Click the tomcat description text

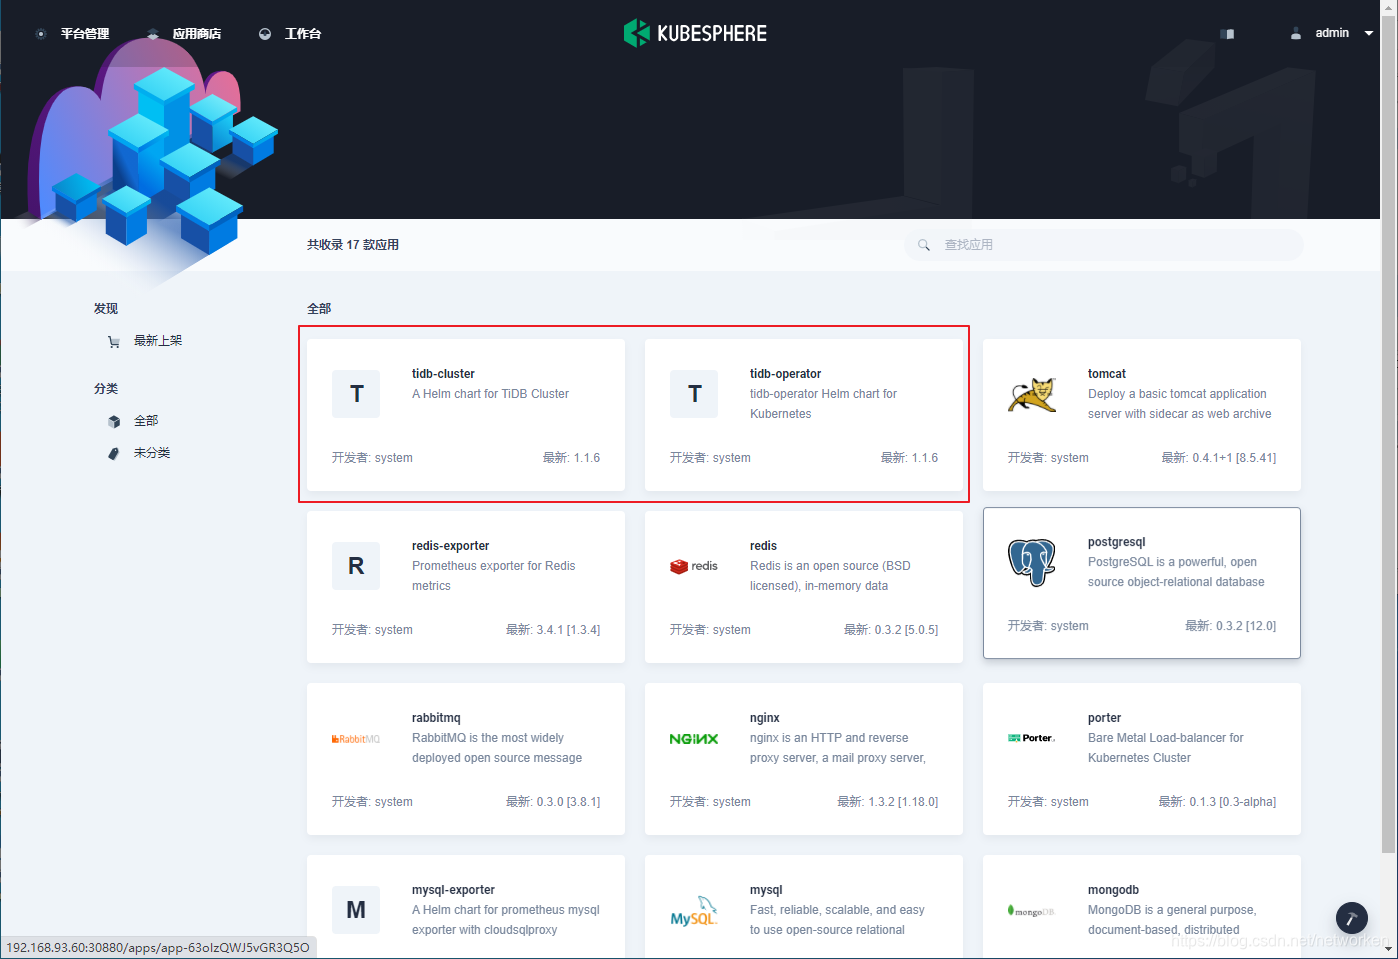(1180, 404)
